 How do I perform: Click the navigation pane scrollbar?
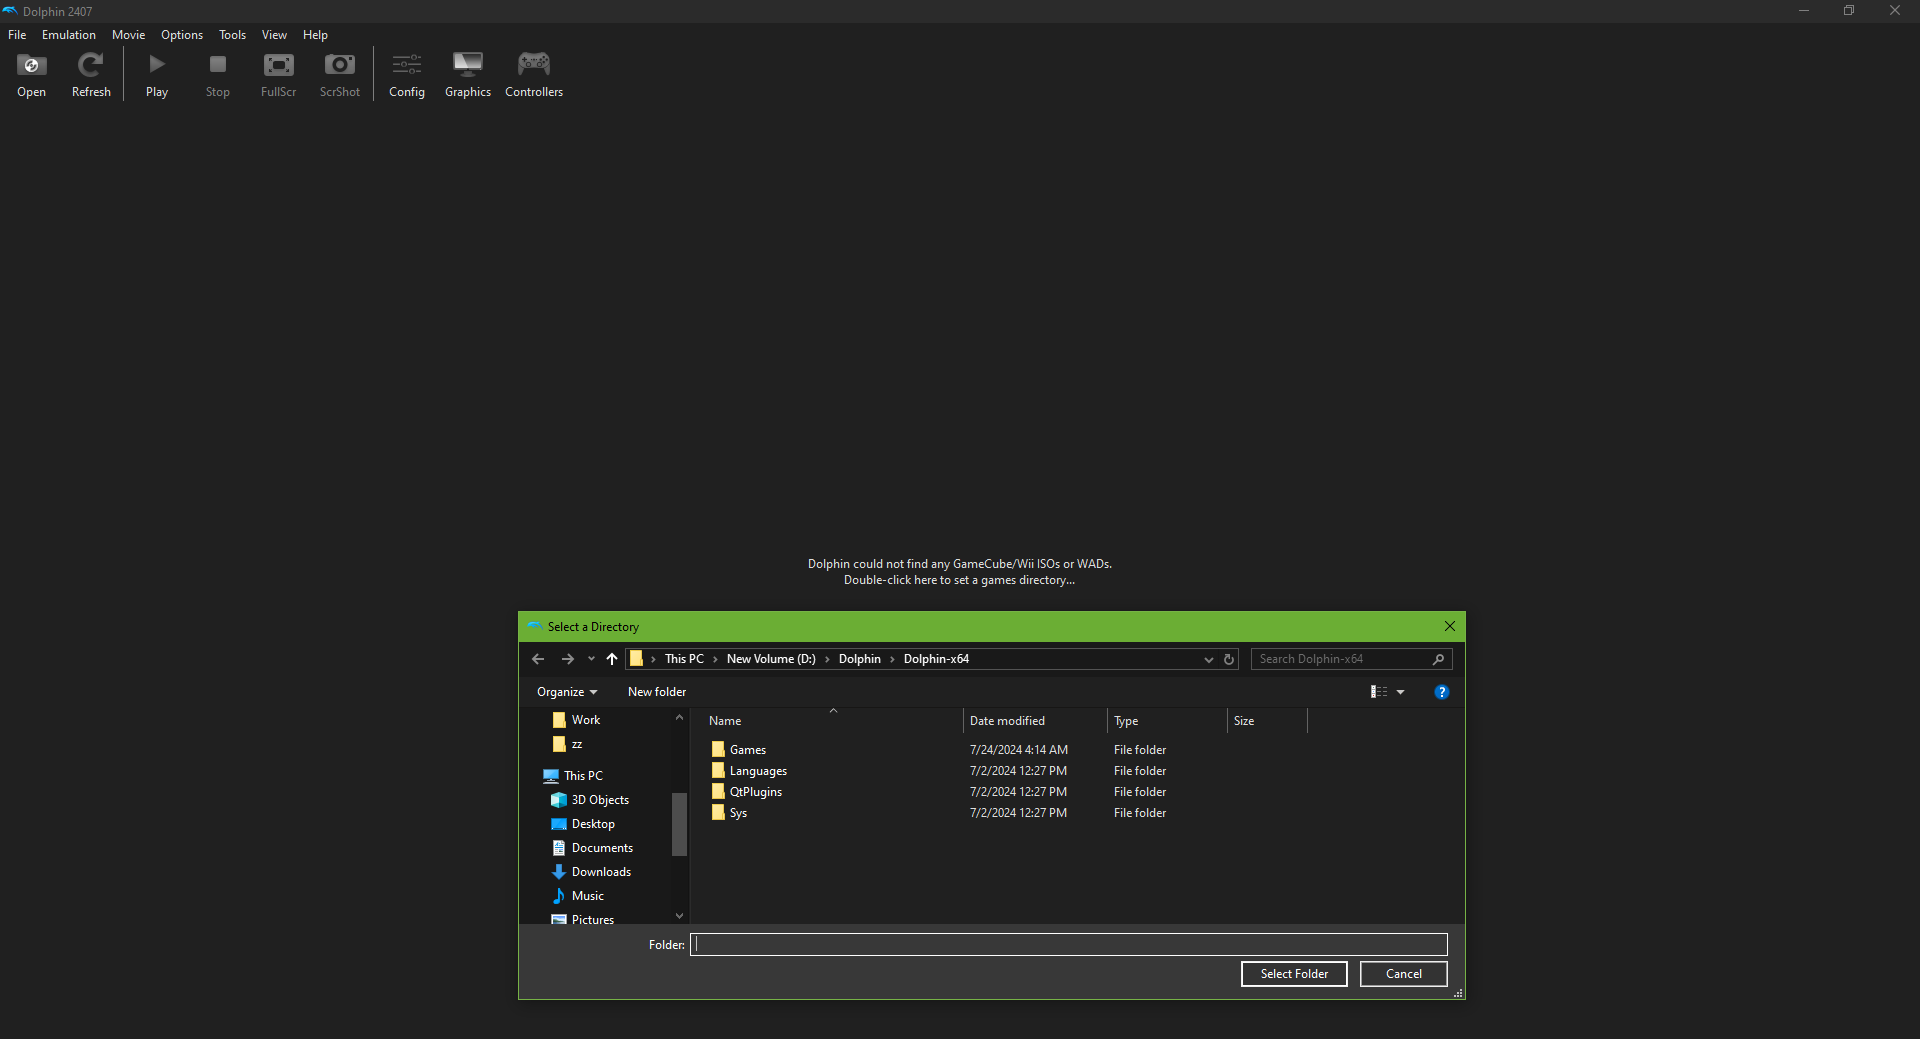click(679, 824)
